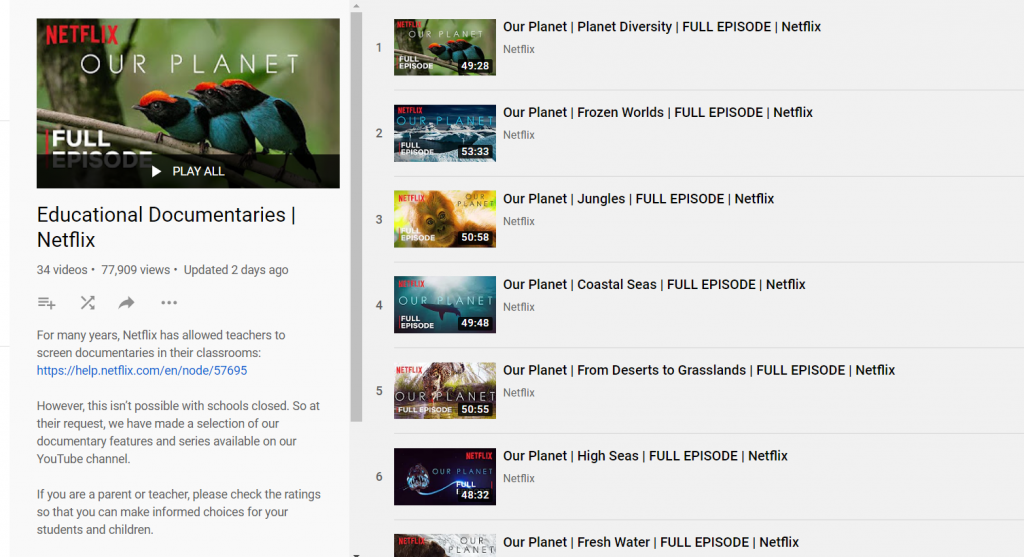The height and width of the screenshot is (557, 1024).
Task: Open the From Deserts to Grasslands thumbnail
Action: tap(445, 390)
